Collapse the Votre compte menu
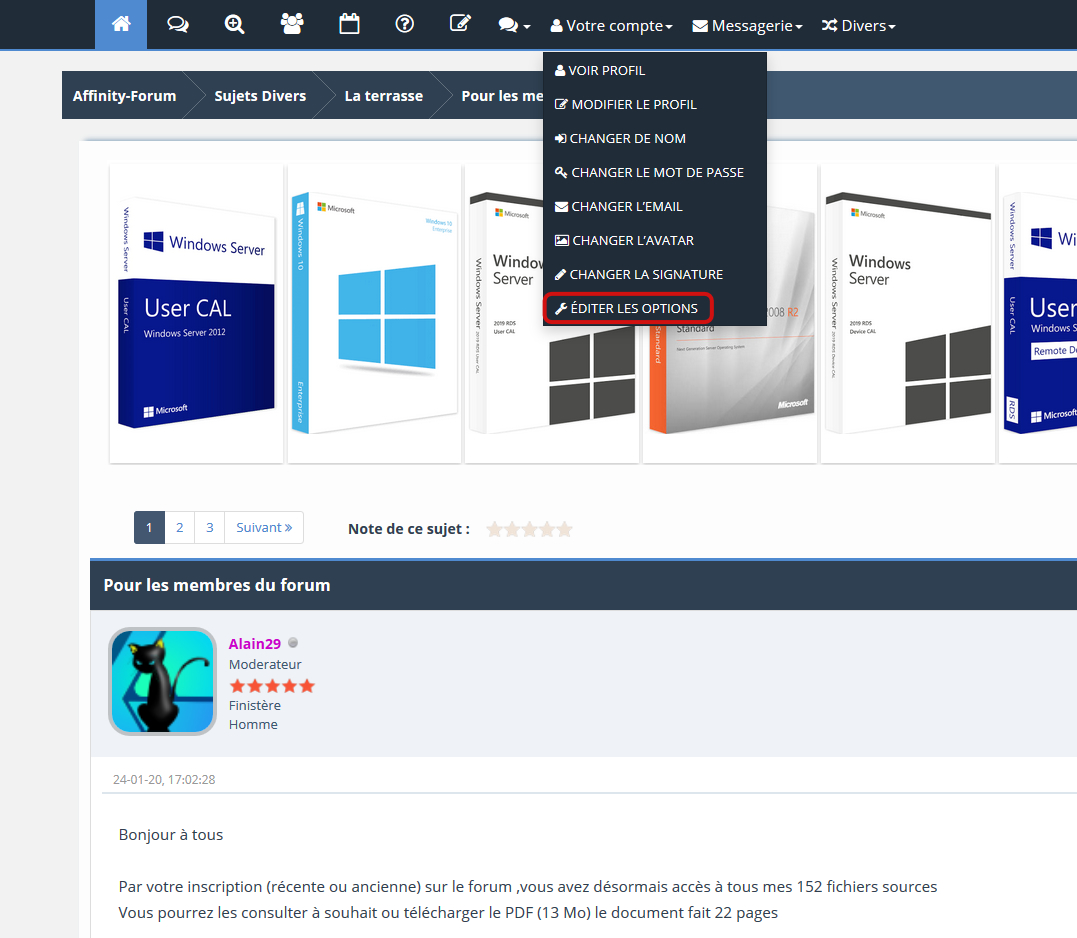 point(611,26)
